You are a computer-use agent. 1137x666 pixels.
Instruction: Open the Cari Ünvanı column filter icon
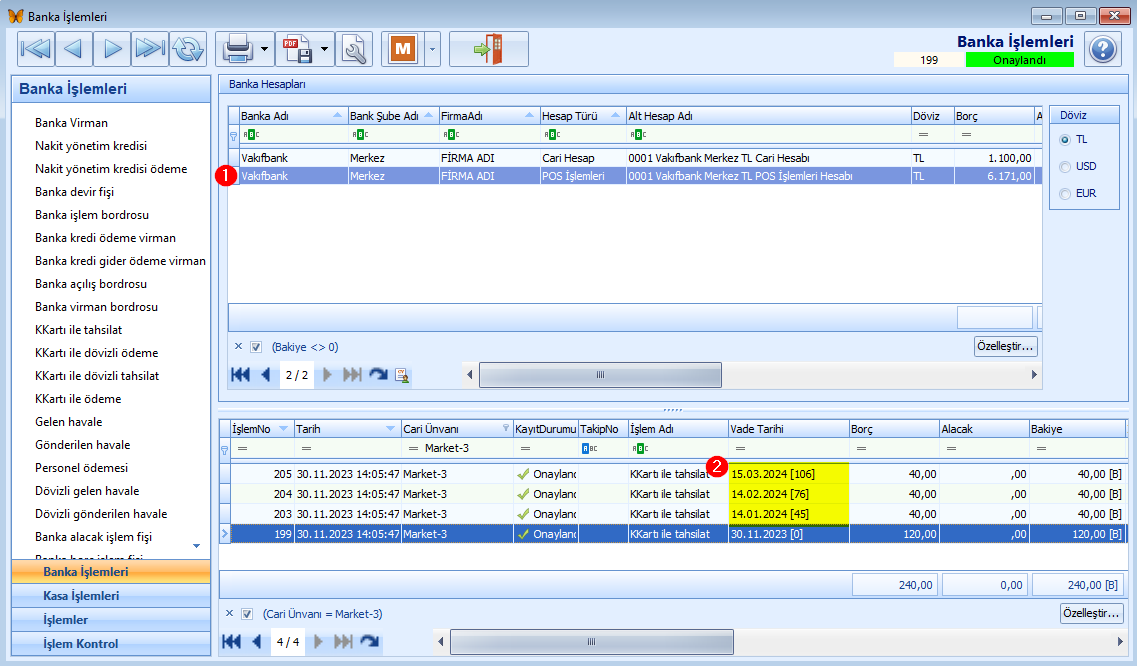click(x=505, y=429)
